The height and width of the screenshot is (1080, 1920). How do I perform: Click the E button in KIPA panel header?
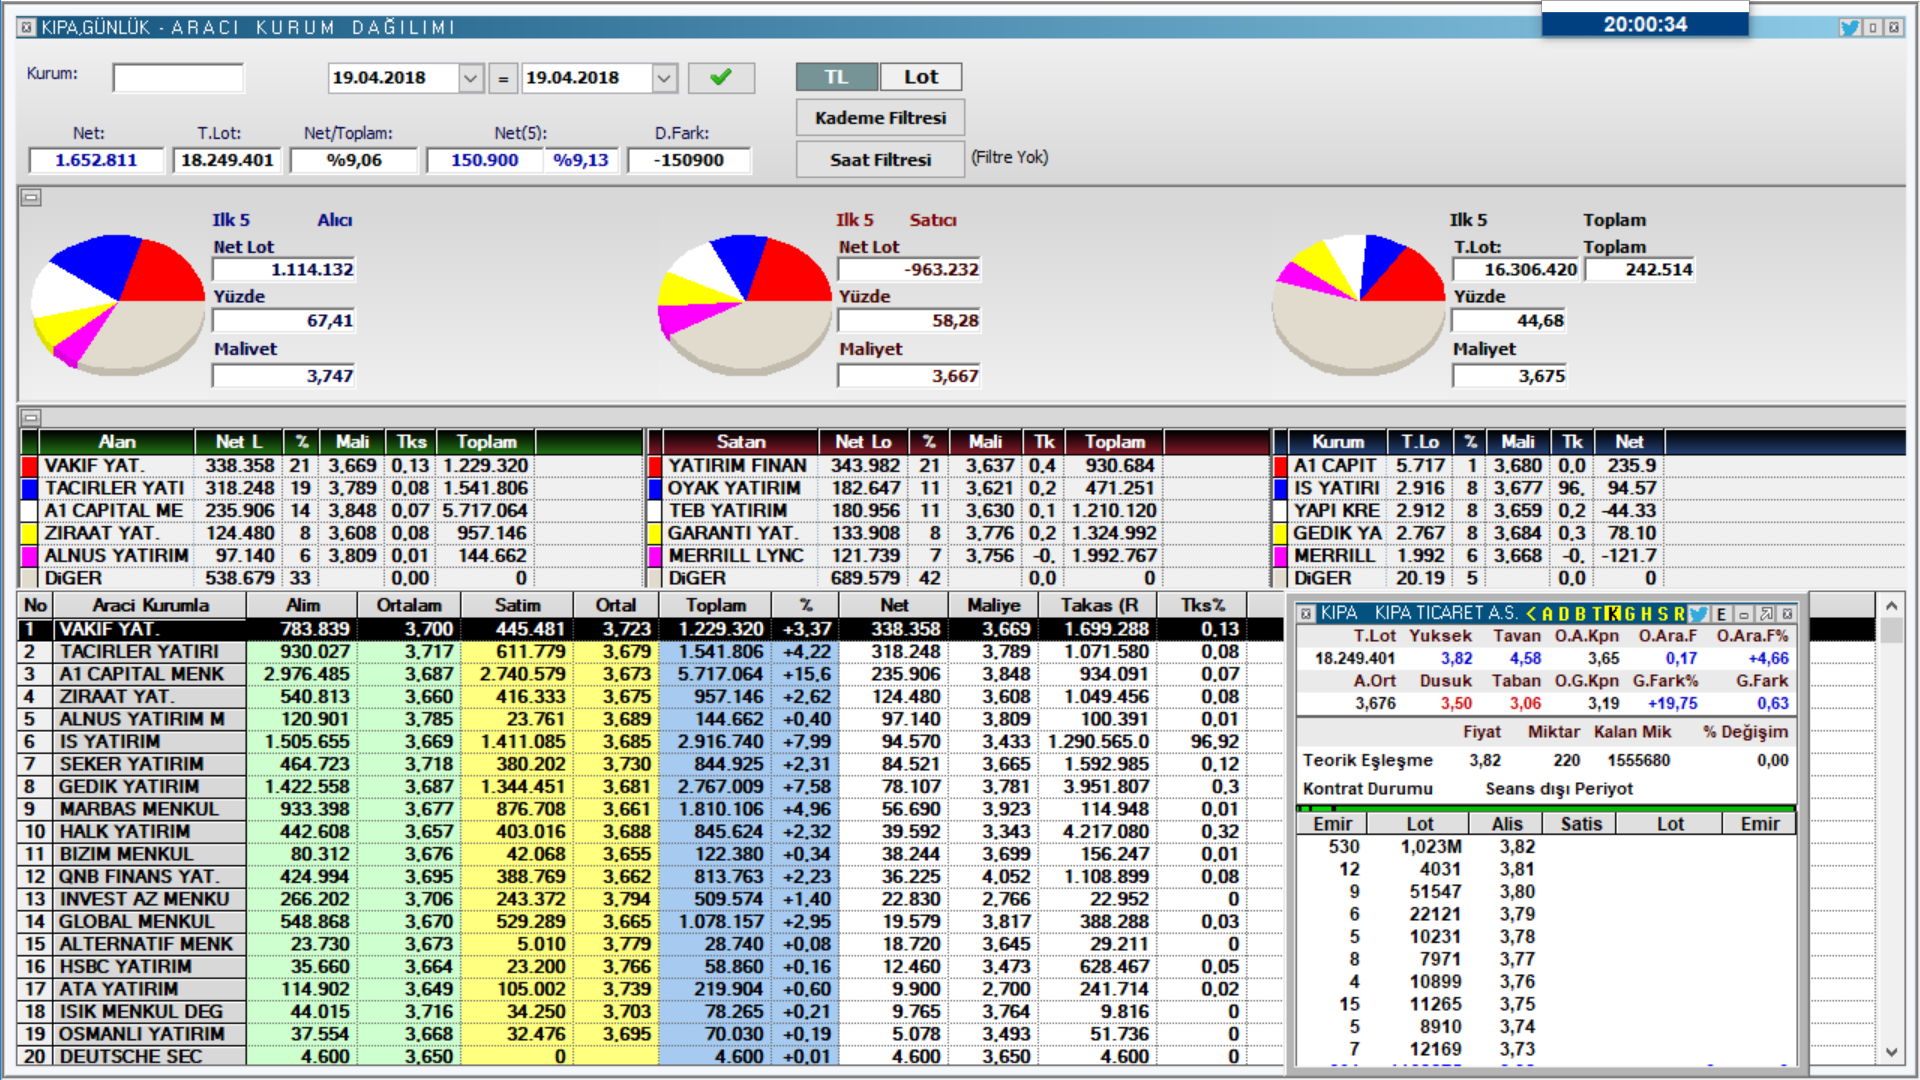click(1721, 613)
